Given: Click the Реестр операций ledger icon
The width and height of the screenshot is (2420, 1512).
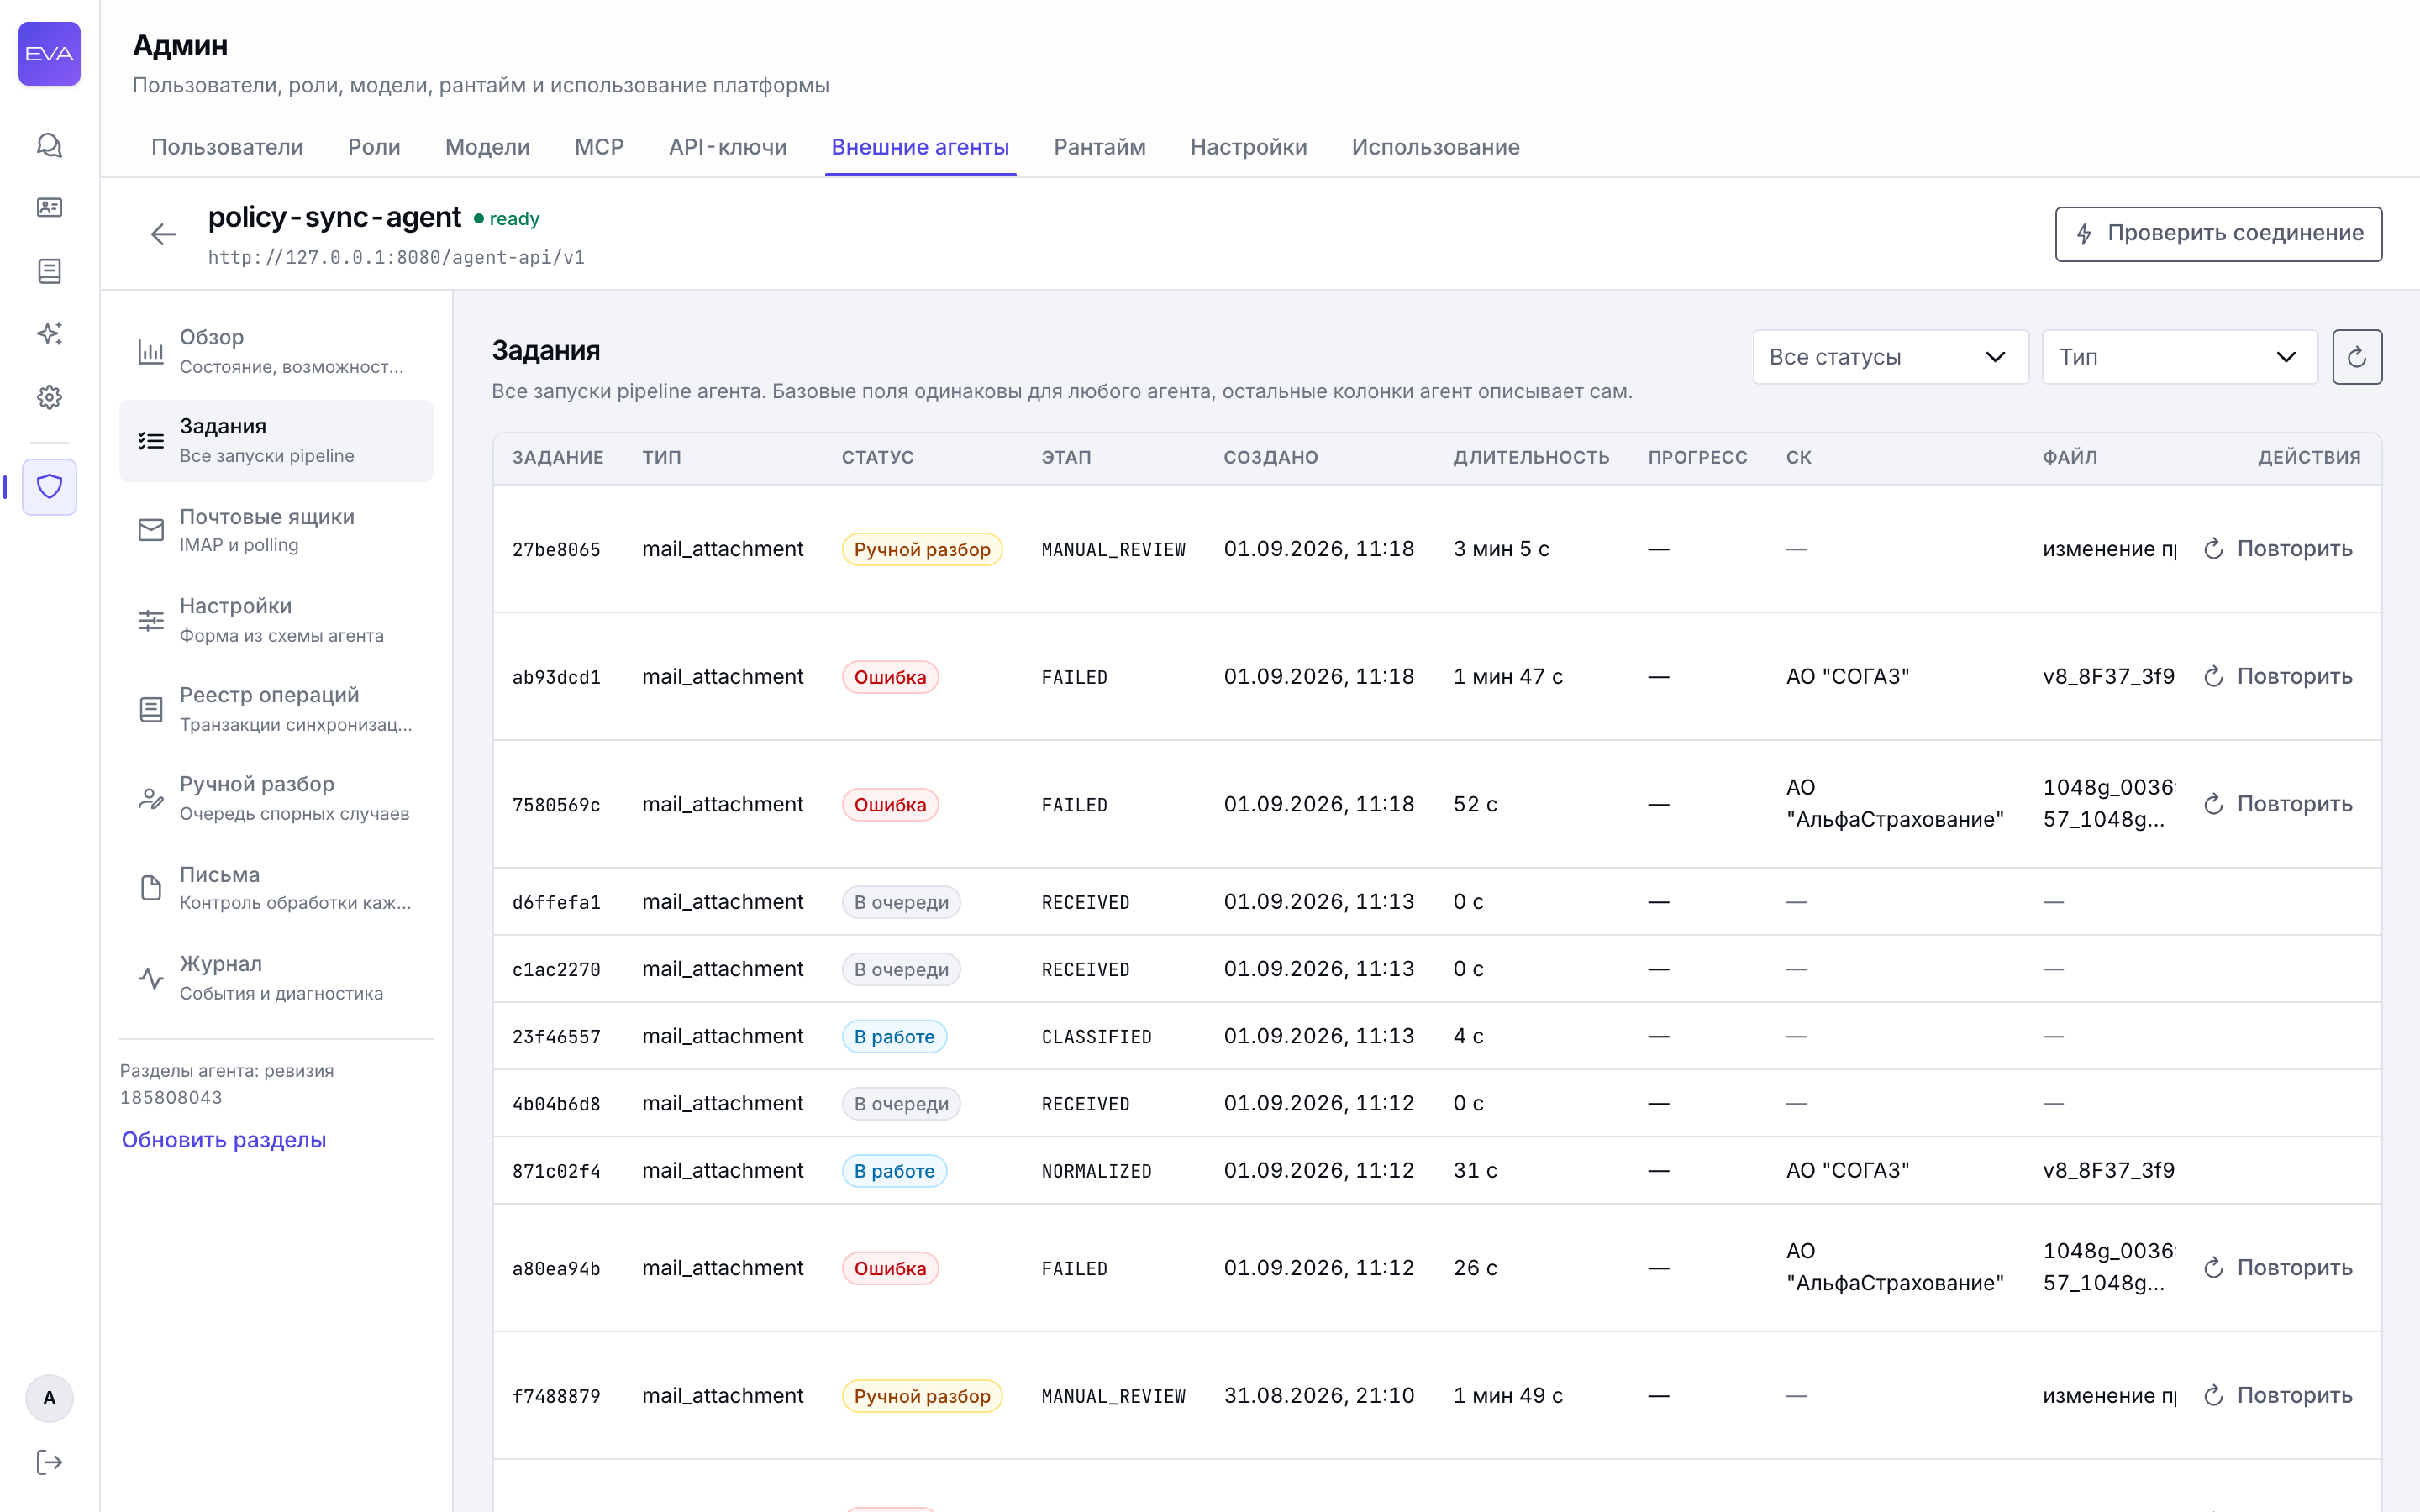Looking at the screenshot, I should click(x=151, y=709).
